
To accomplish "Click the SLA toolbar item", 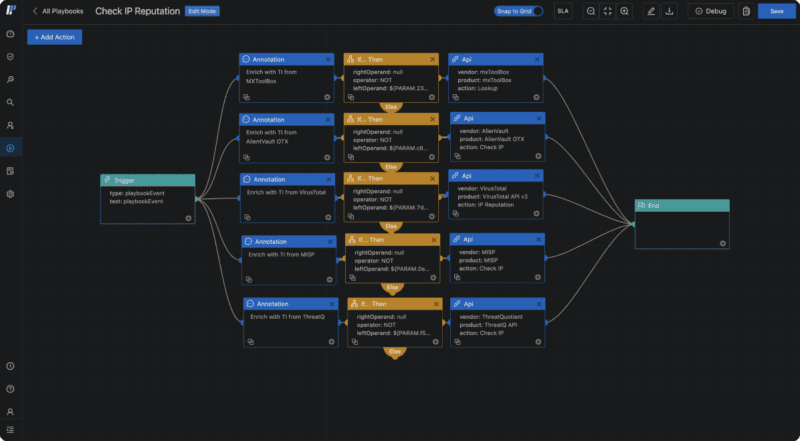I will coord(563,11).
